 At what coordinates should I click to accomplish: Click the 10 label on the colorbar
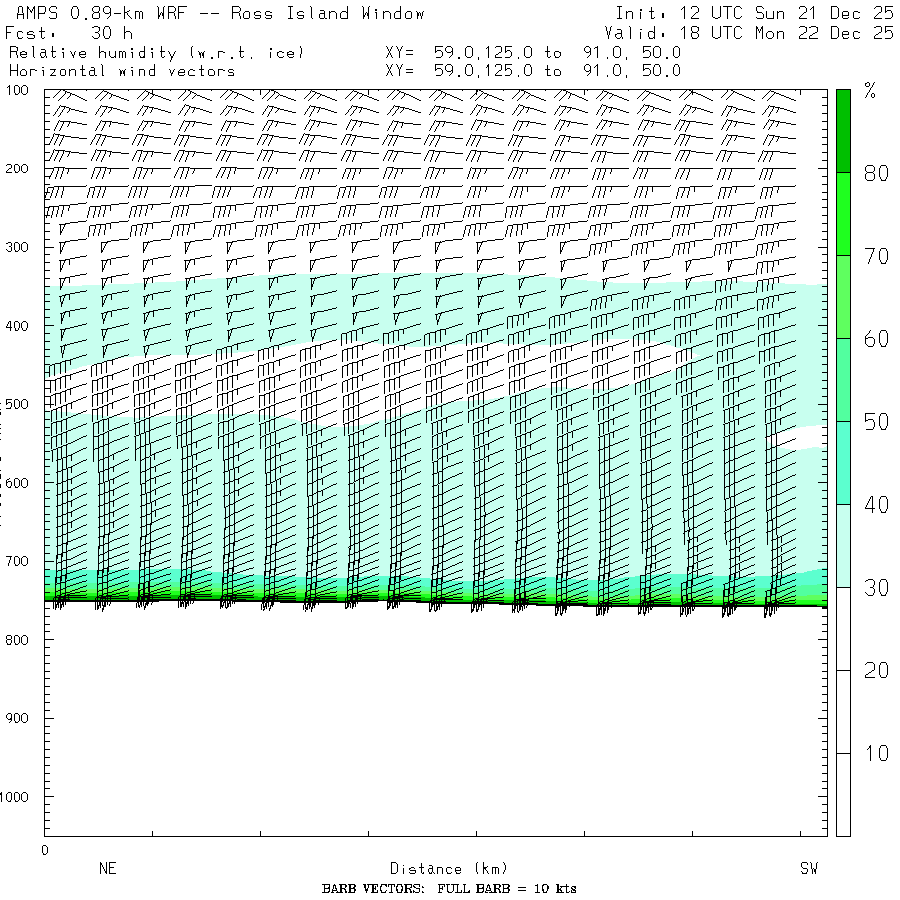tap(876, 753)
